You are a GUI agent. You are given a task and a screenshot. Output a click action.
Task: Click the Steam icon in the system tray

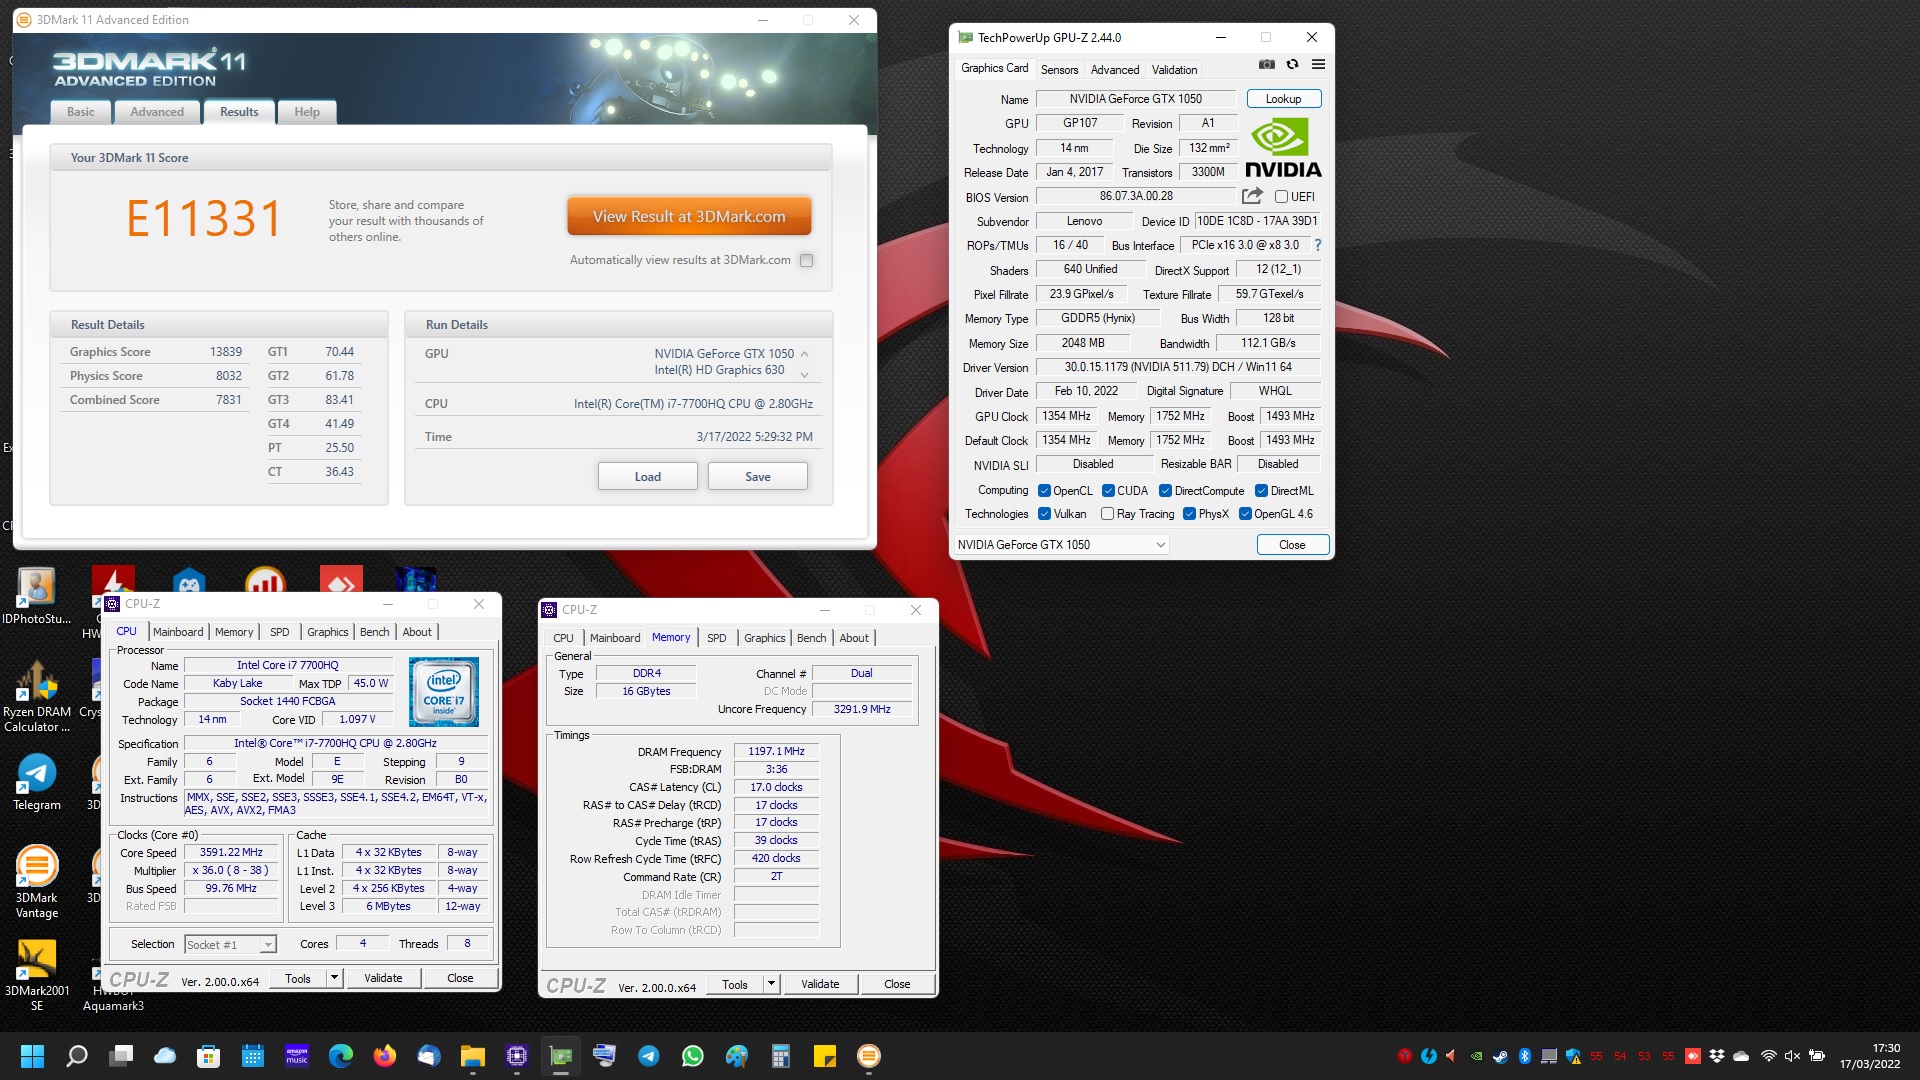point(1500,1056)
